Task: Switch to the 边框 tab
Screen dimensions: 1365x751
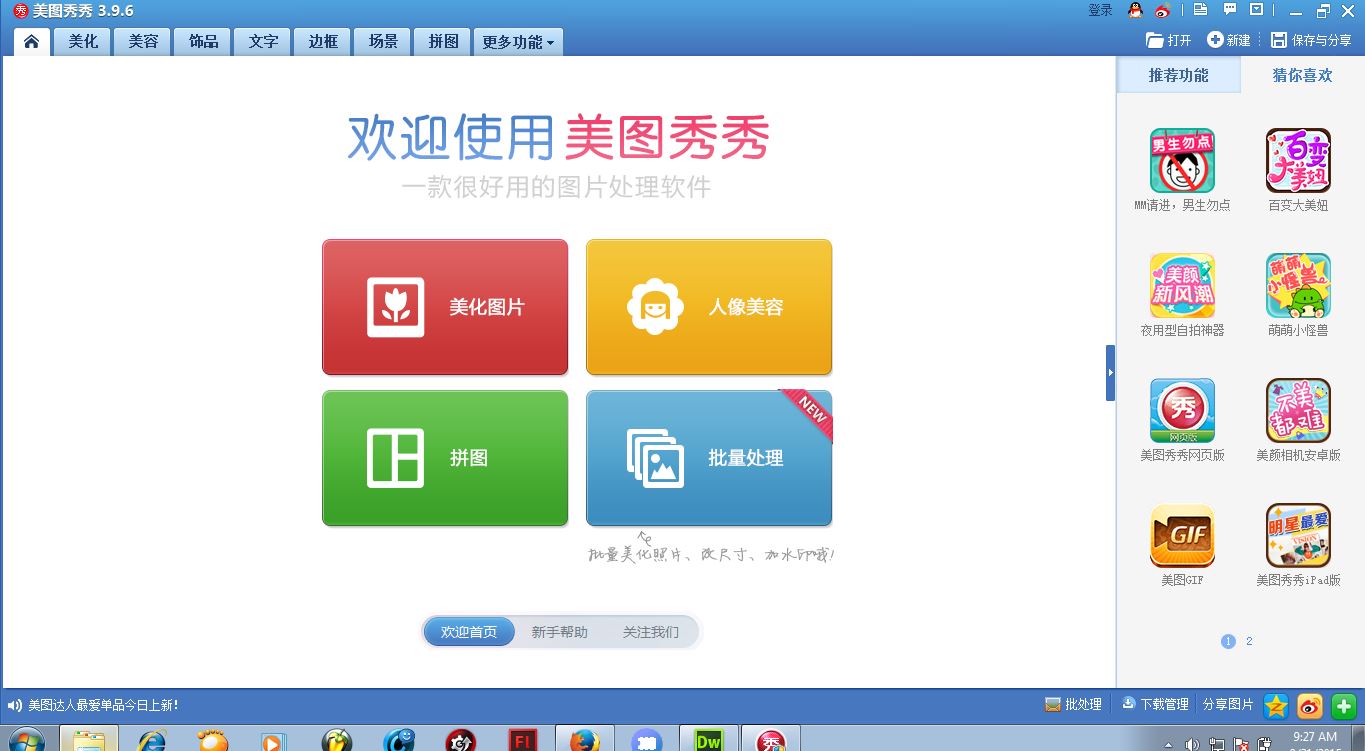Action: 322,41
